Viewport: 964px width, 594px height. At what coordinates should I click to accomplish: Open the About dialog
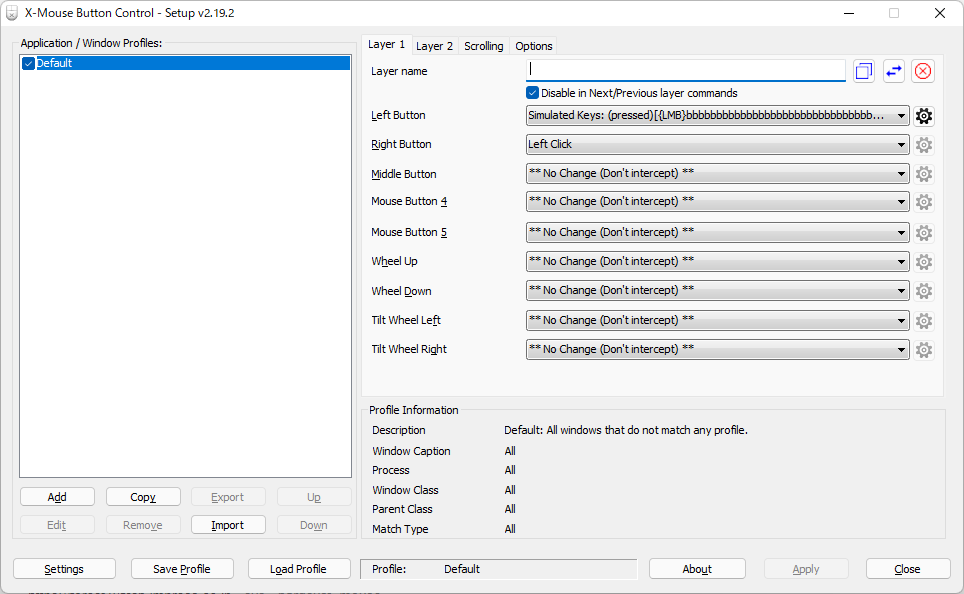[x=697, y=569]
